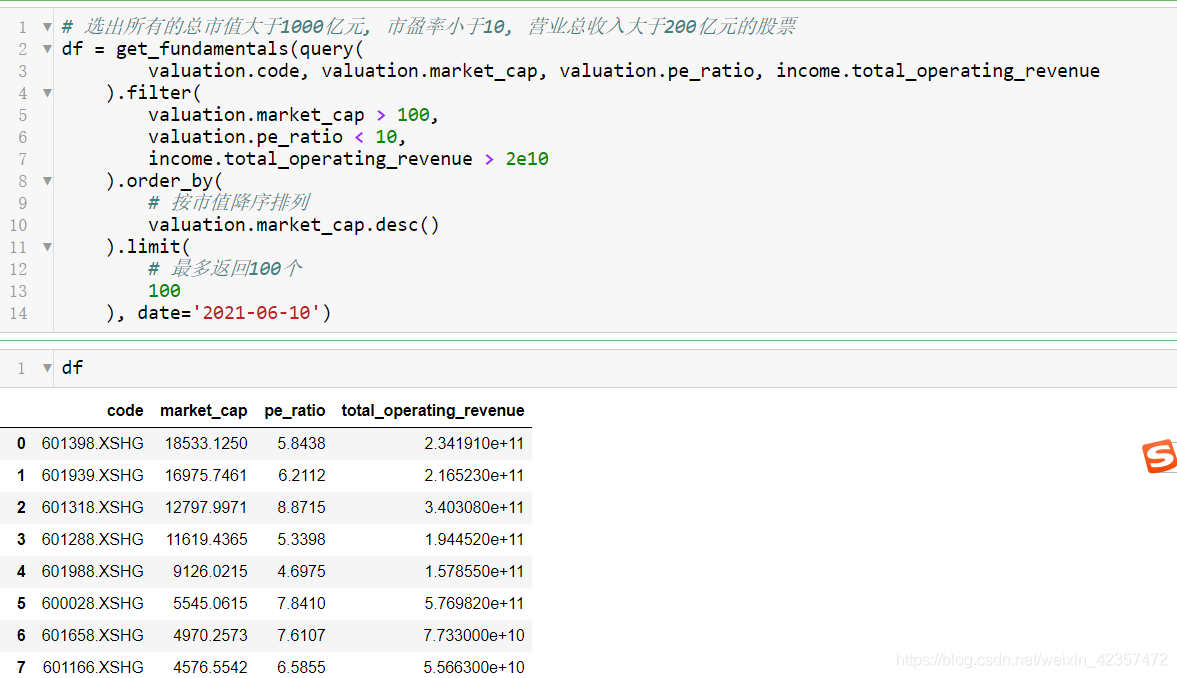Select the cell 601398.XSHG
The height and width of the screenshot is (678, 1177).
(x=92, y=444)
